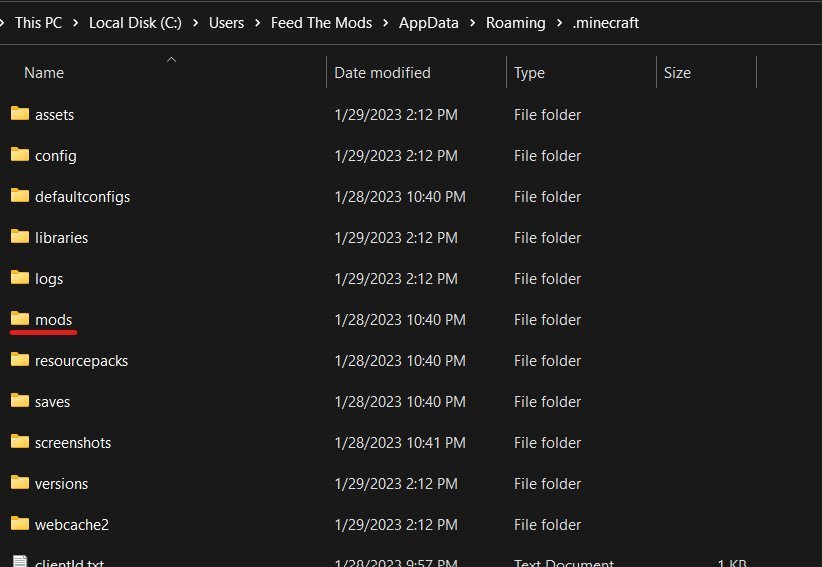Expand chevron after AppData breadcrumb
Image resolution: width=822 pixels, height=567 pixels.
point(472,23)
